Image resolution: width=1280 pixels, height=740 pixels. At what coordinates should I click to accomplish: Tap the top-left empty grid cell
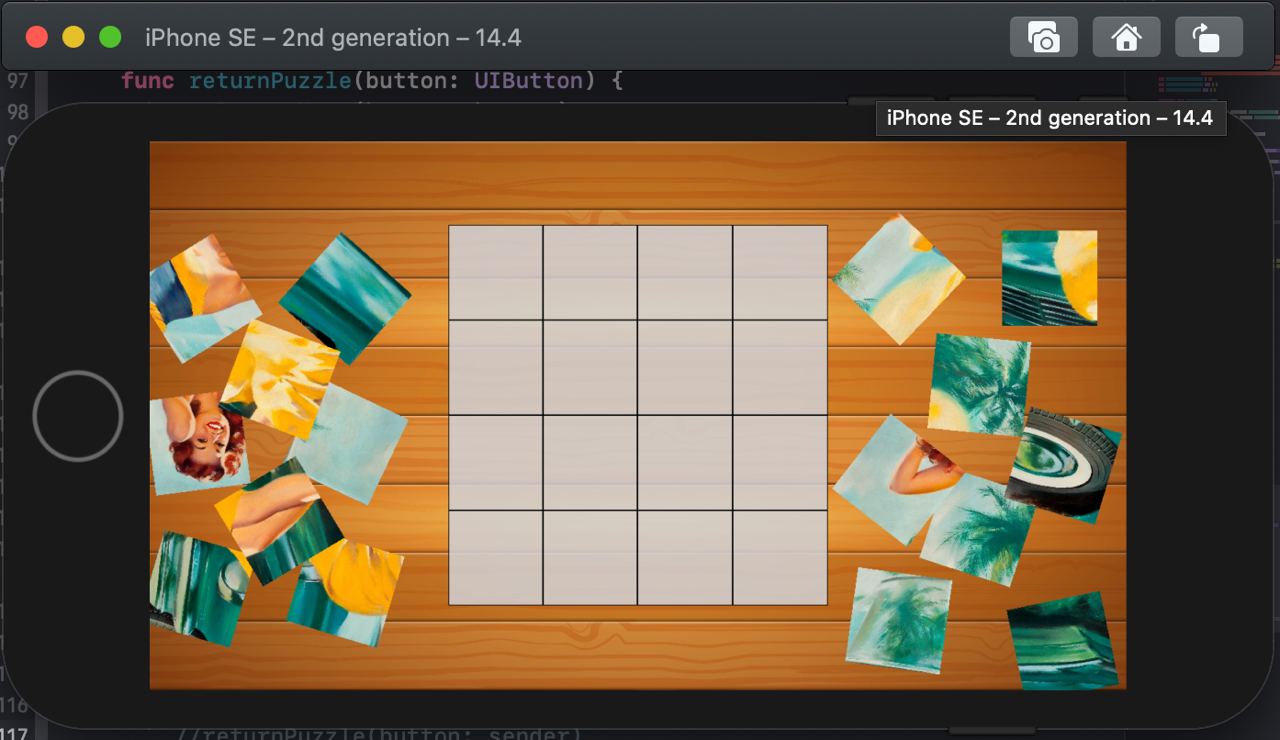tap(496, 273)
